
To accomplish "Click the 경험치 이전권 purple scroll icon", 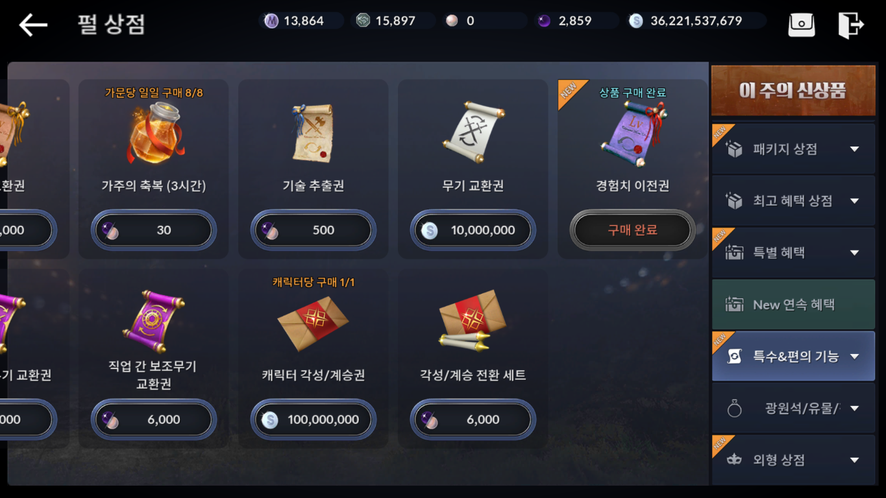I will pyautogui.click(x=632, y=135).
